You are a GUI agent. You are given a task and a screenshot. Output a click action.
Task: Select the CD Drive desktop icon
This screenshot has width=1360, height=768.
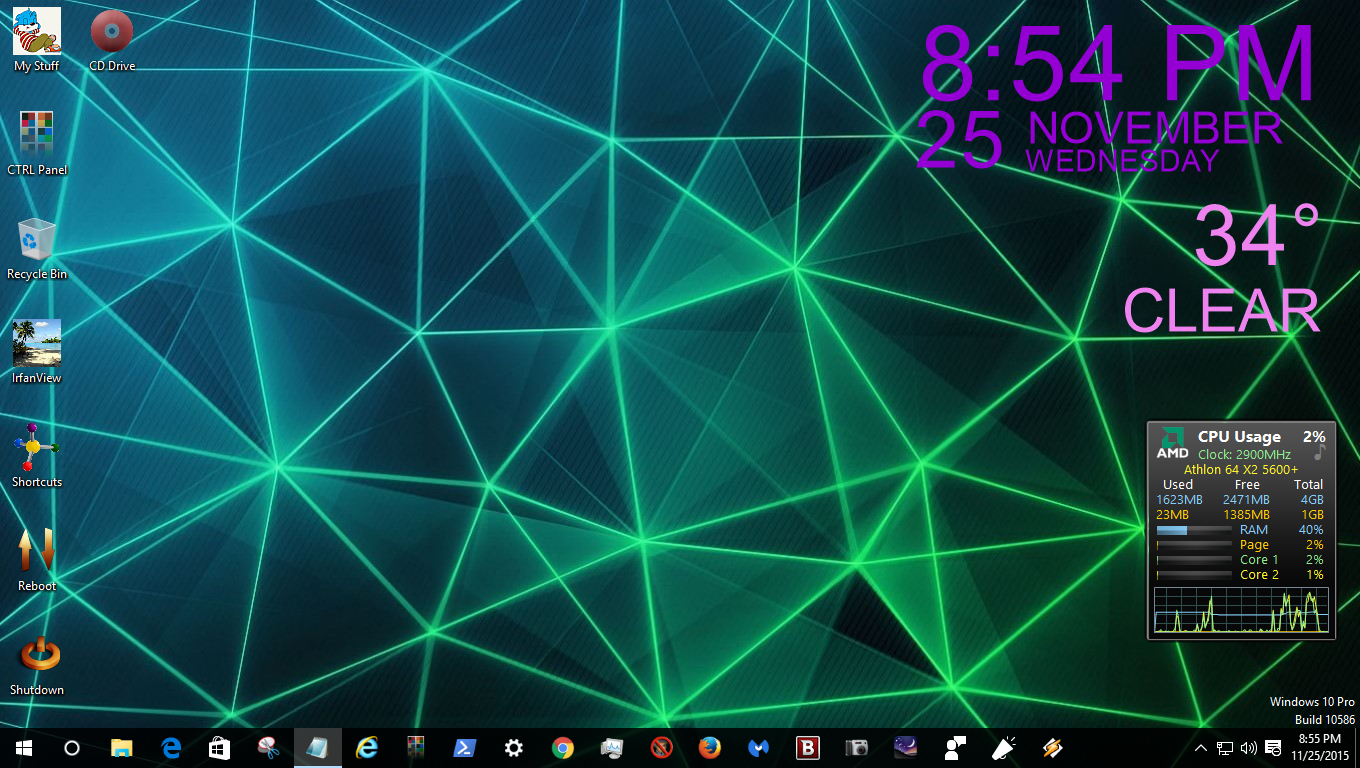click(112, 40)
